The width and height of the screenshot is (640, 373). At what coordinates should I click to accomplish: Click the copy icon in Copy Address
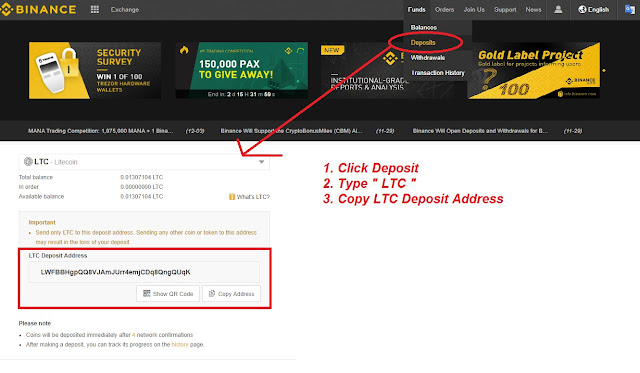(x=212, y=293)
